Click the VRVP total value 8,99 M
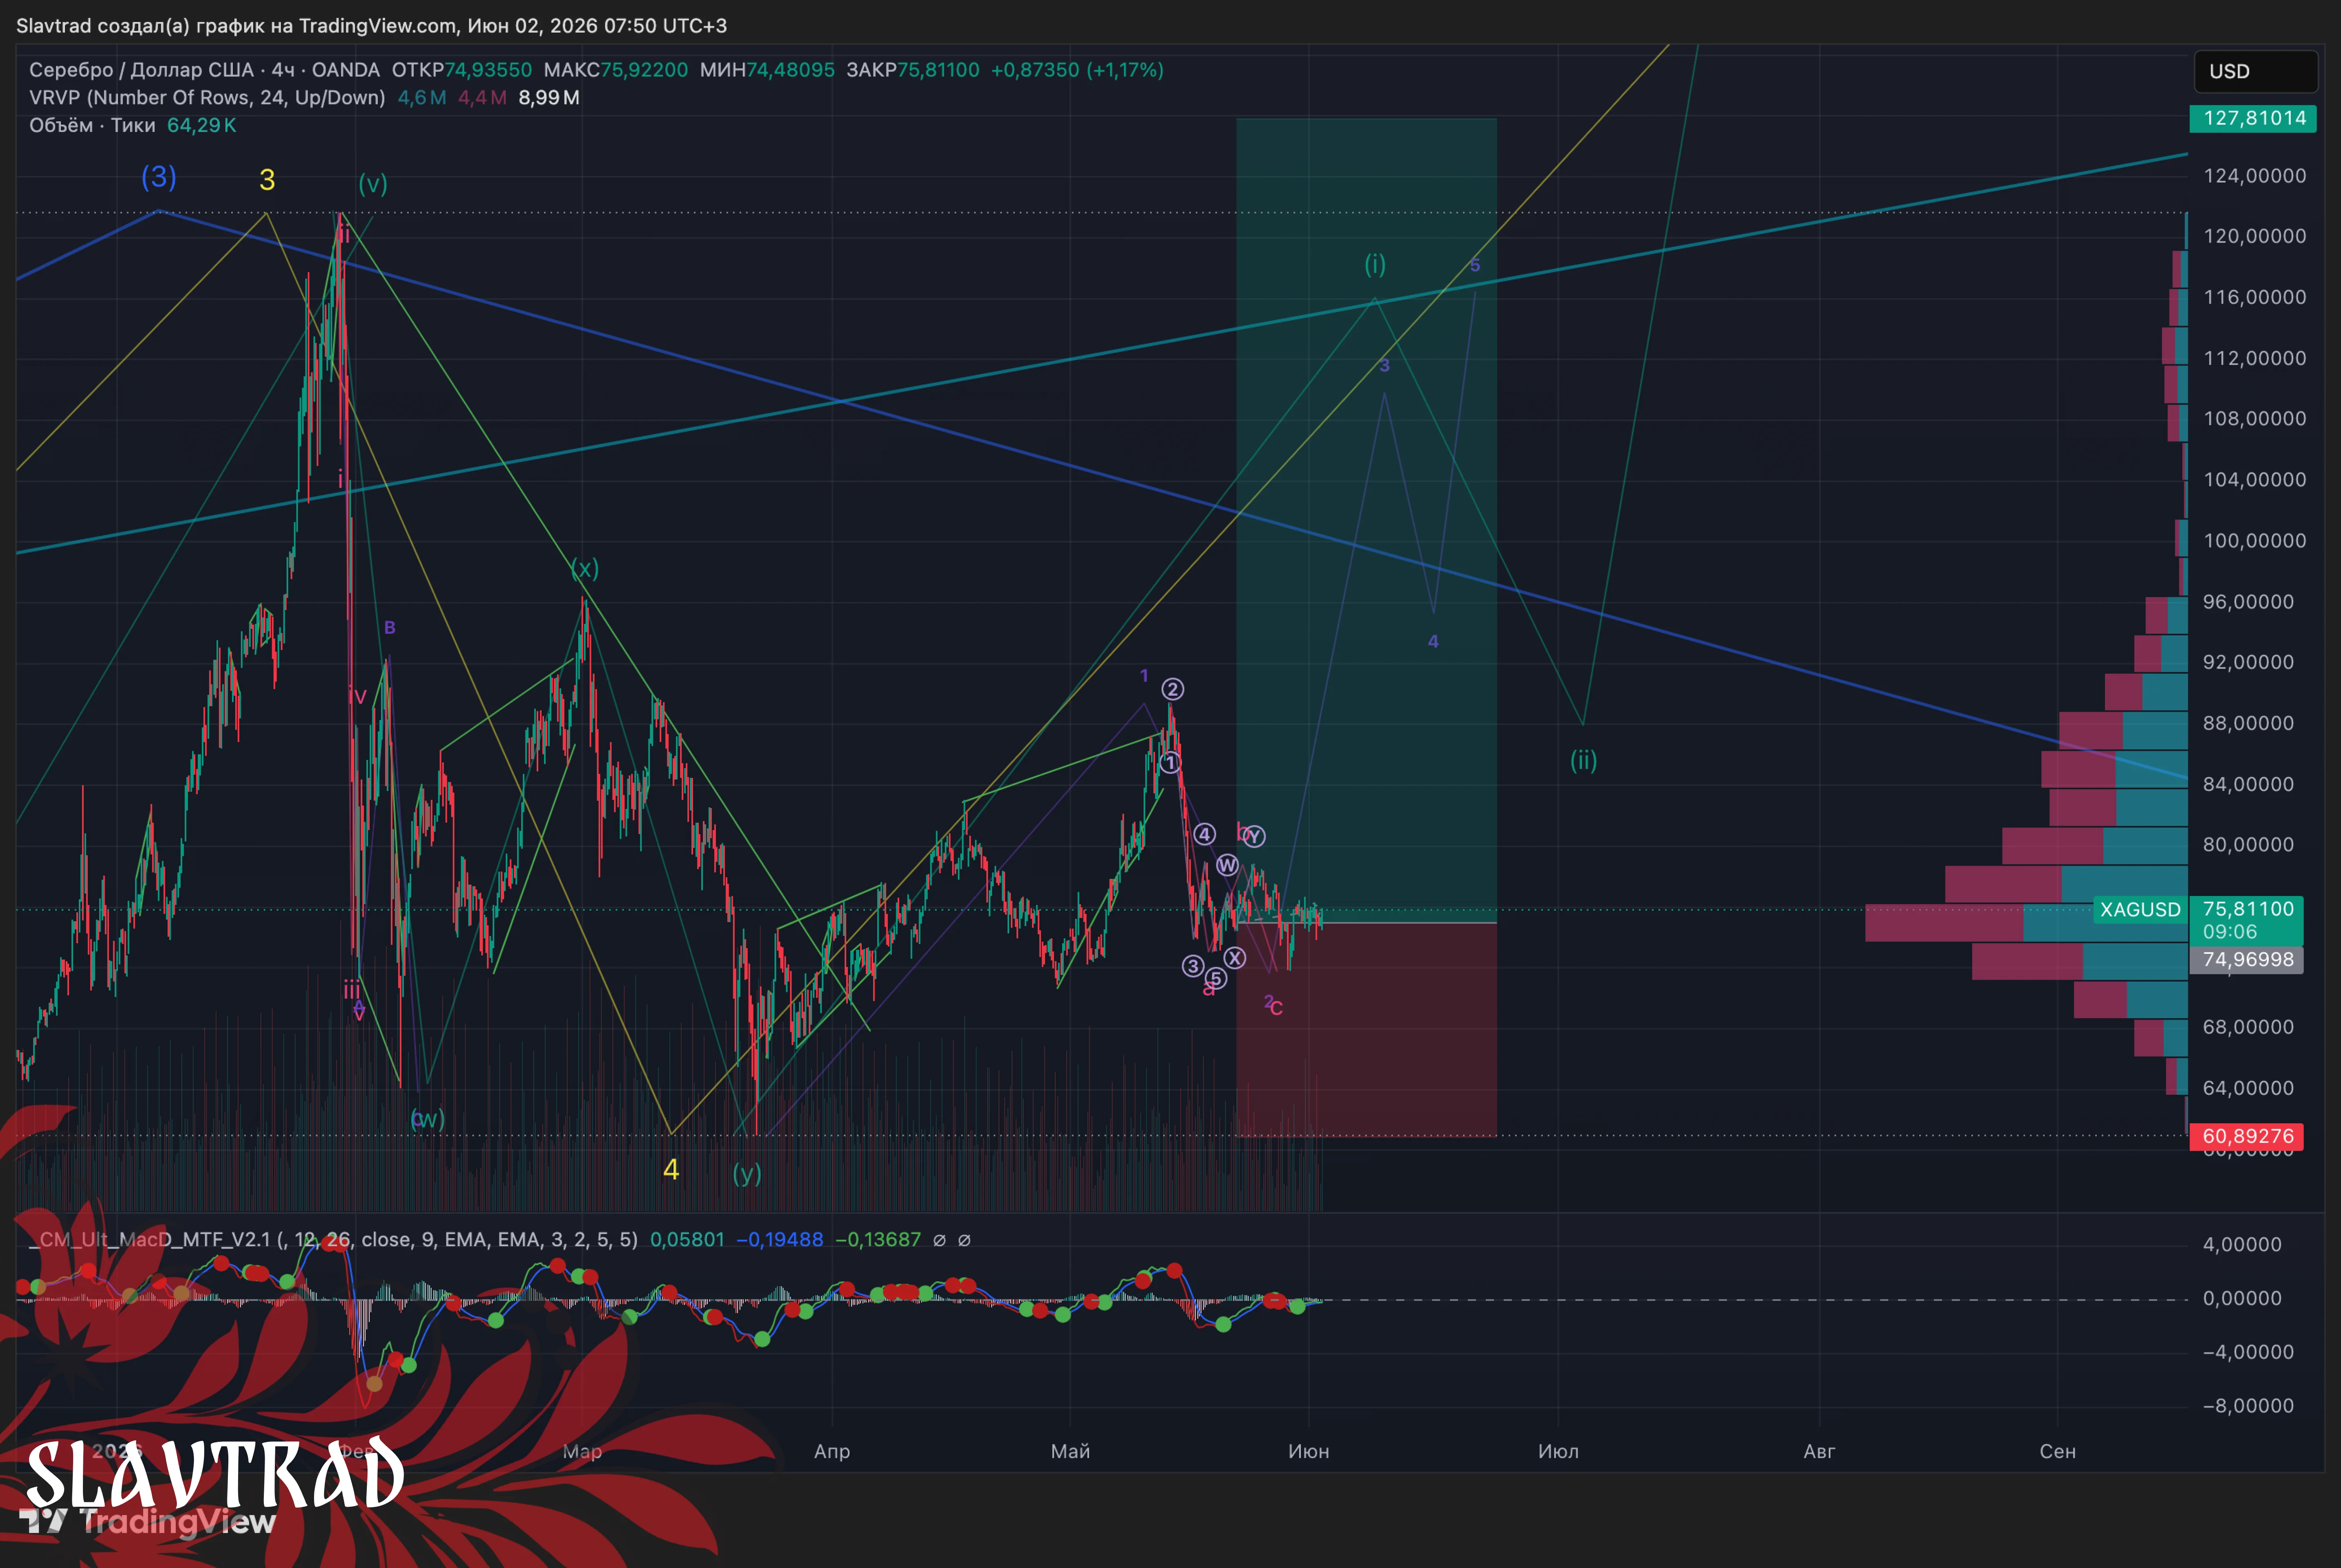The width and height of the screenshot is (2341, 1568). click(x=549, y=98)
